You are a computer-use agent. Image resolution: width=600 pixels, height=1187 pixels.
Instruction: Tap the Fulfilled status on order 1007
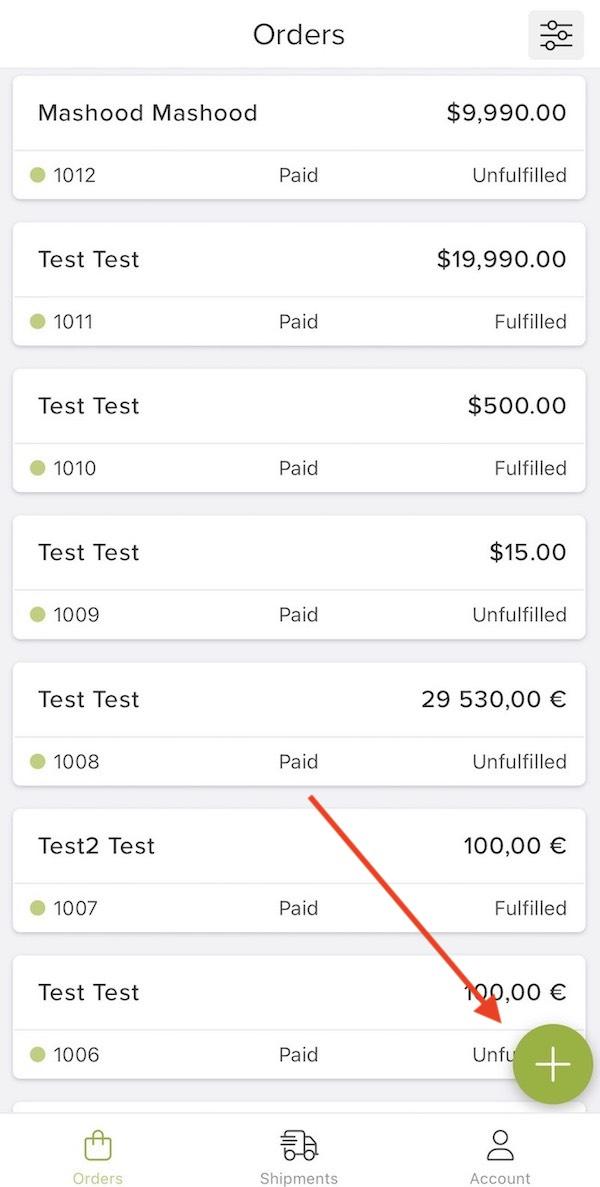[x=529, y=908]
